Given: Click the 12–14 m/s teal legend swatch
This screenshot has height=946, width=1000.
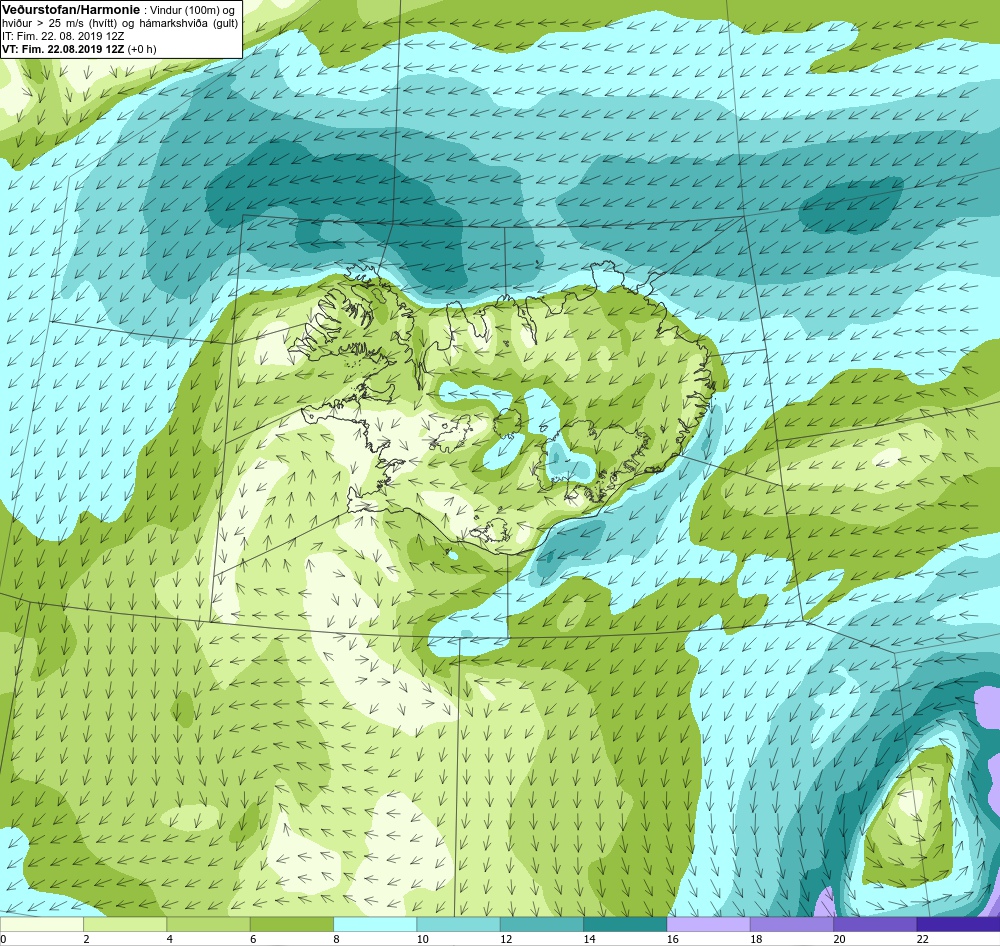Looking at the screenshot, I should click(541, 924).
